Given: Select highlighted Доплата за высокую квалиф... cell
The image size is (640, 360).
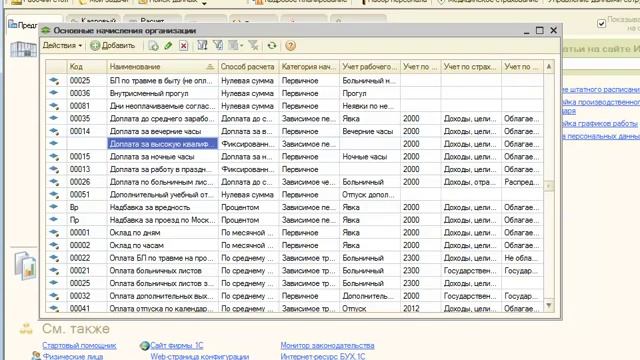Looking at the screenshot, I should click(162, 144).
